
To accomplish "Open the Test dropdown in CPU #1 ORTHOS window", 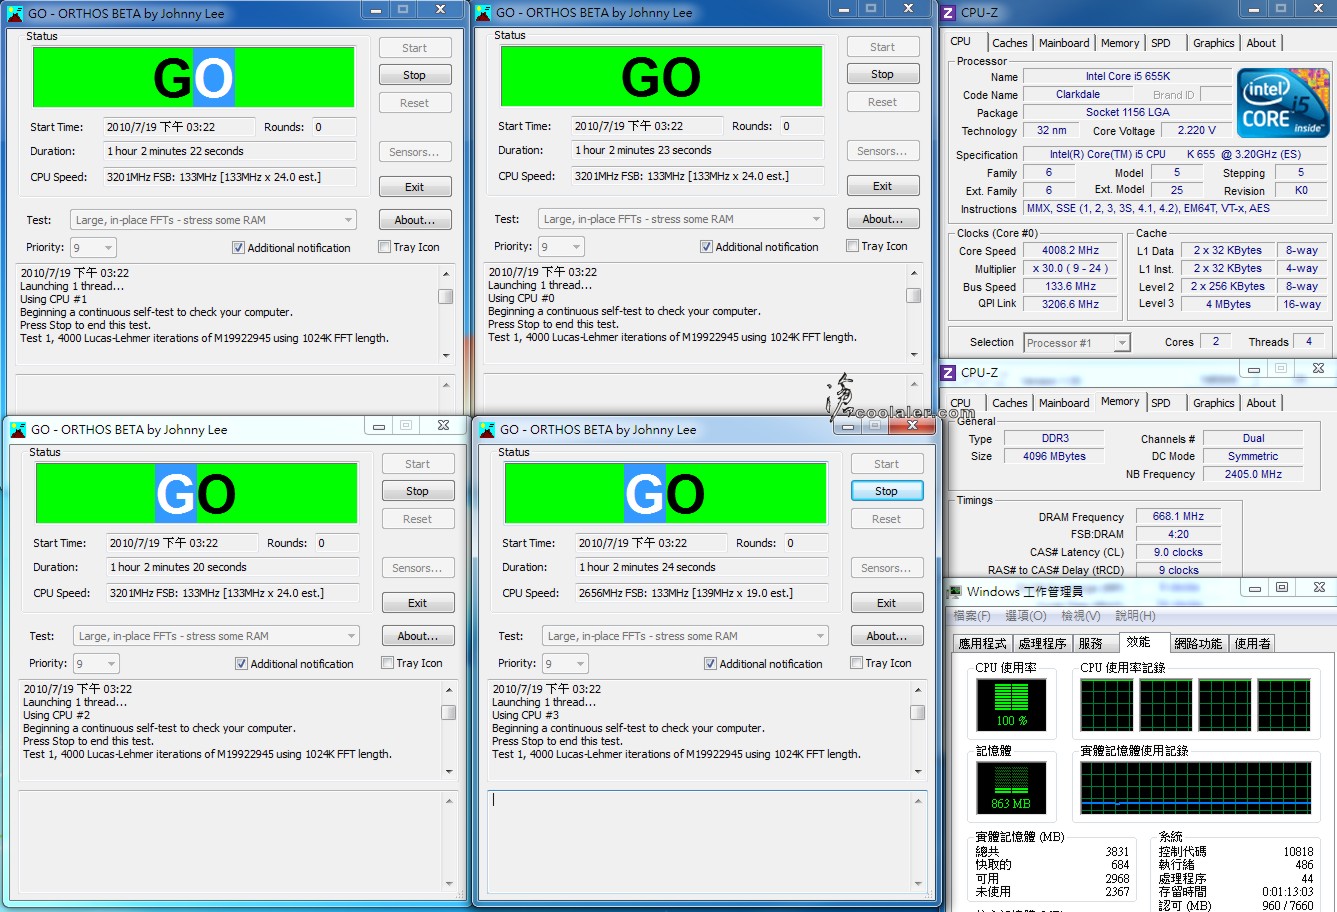I will point(213,220).
